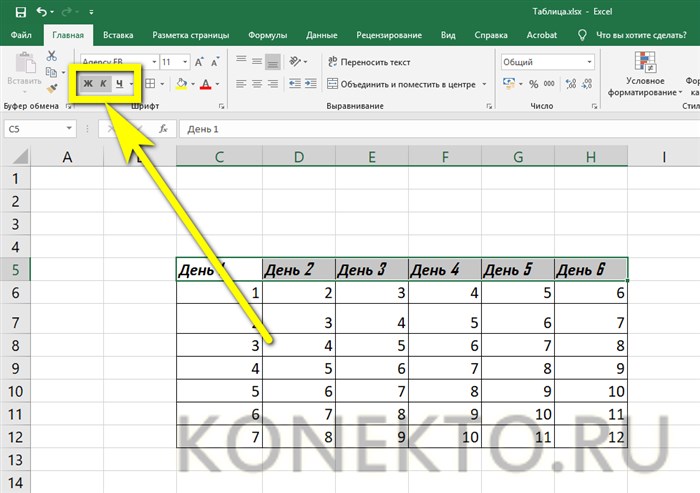Toggle bold with the Ж button
This screenshot has width=700, height=493.
88,84
